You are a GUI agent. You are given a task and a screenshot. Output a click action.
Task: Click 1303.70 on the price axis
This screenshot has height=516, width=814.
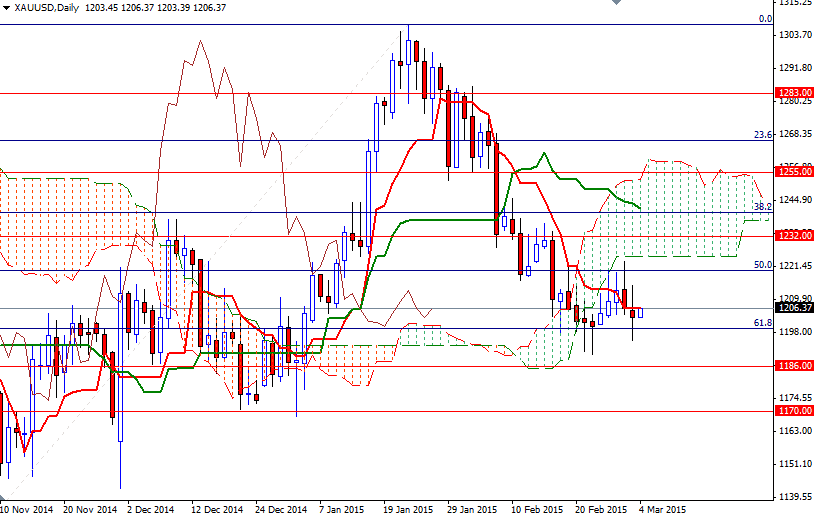tap(794, 35)
